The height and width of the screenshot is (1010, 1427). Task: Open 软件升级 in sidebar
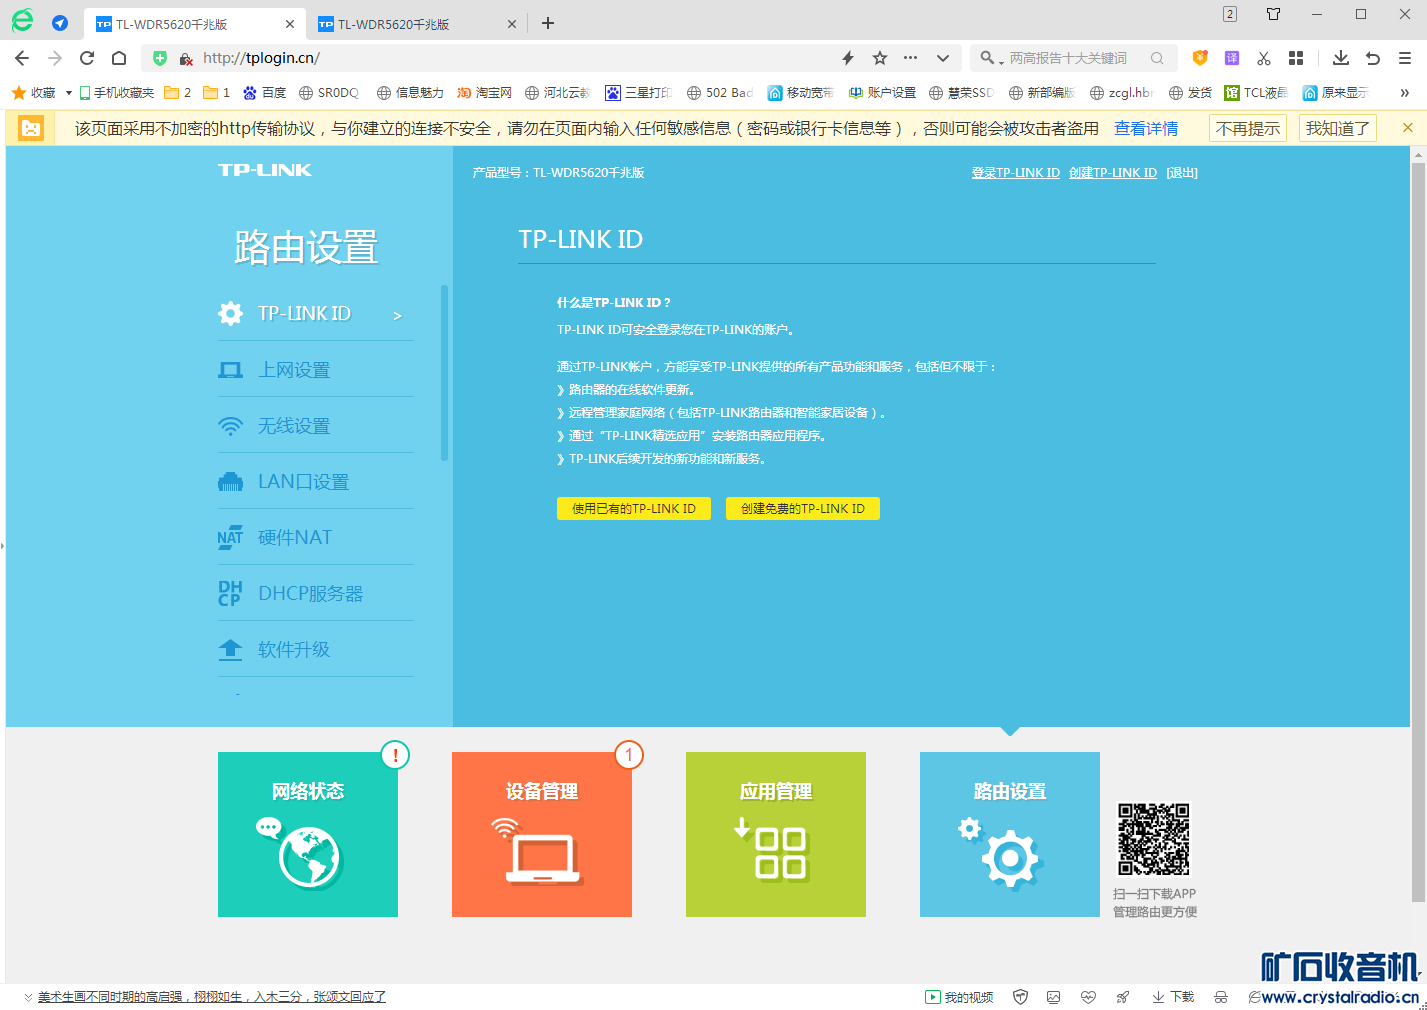[315, 649]
